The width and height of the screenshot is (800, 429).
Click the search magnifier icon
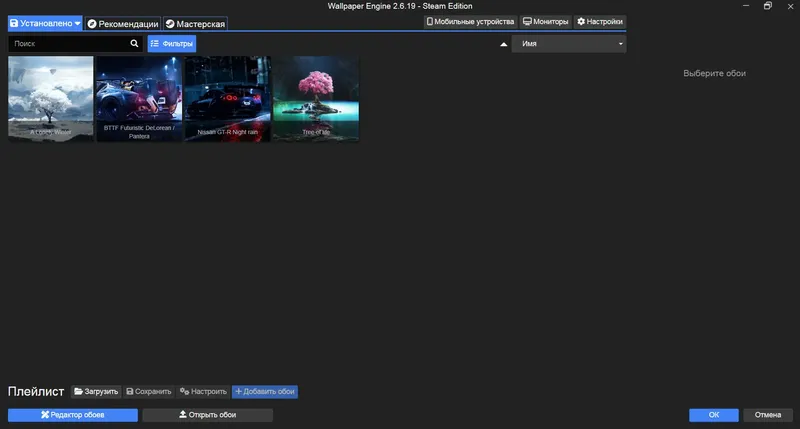tap(134, 43)
